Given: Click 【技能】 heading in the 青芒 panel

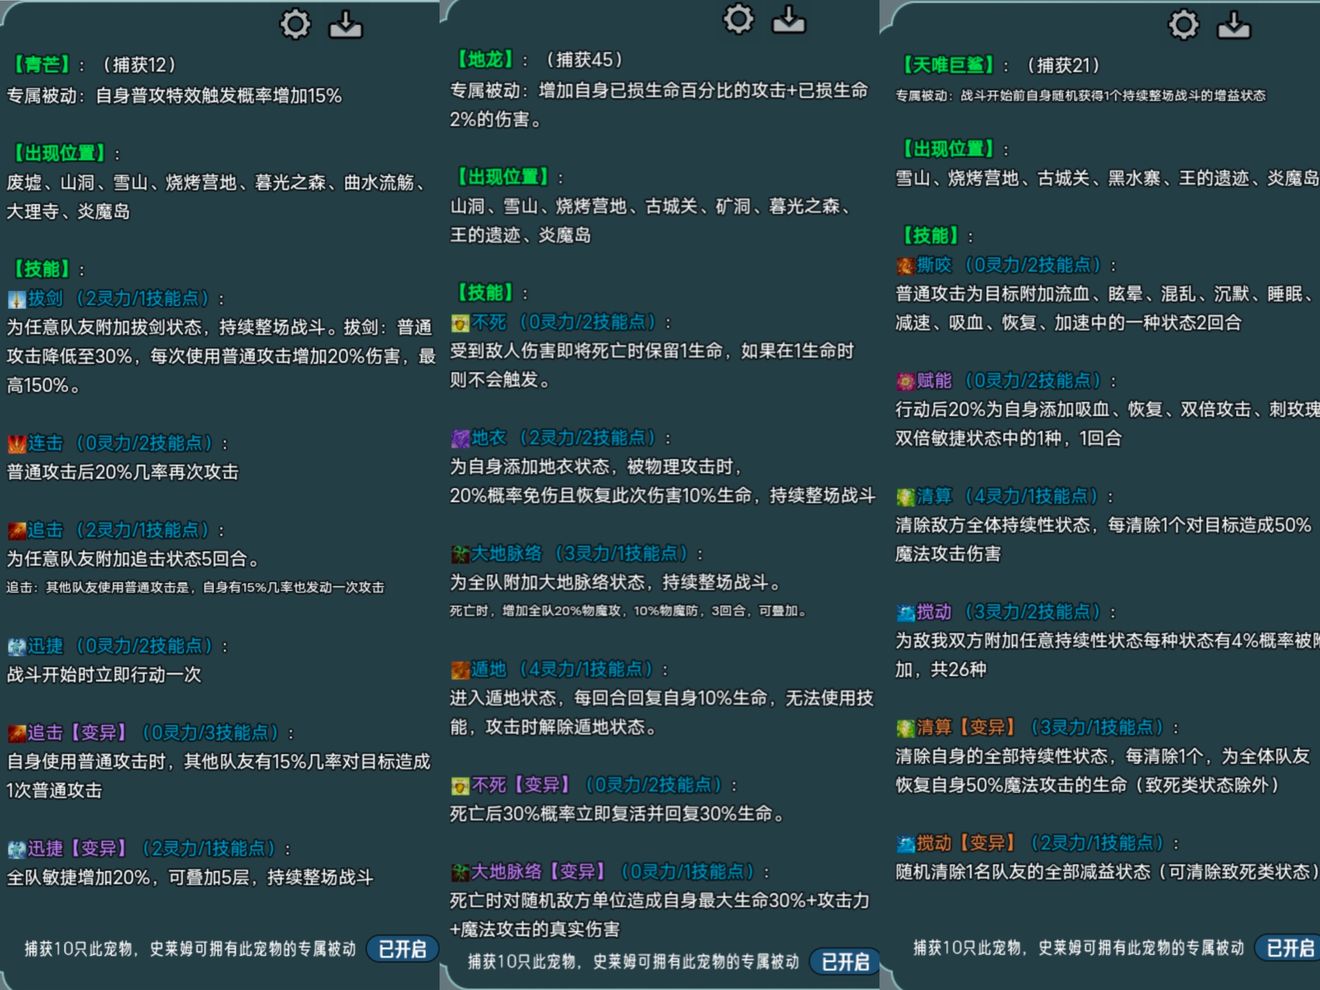Looking at the screenshot, I should (42, 269).
